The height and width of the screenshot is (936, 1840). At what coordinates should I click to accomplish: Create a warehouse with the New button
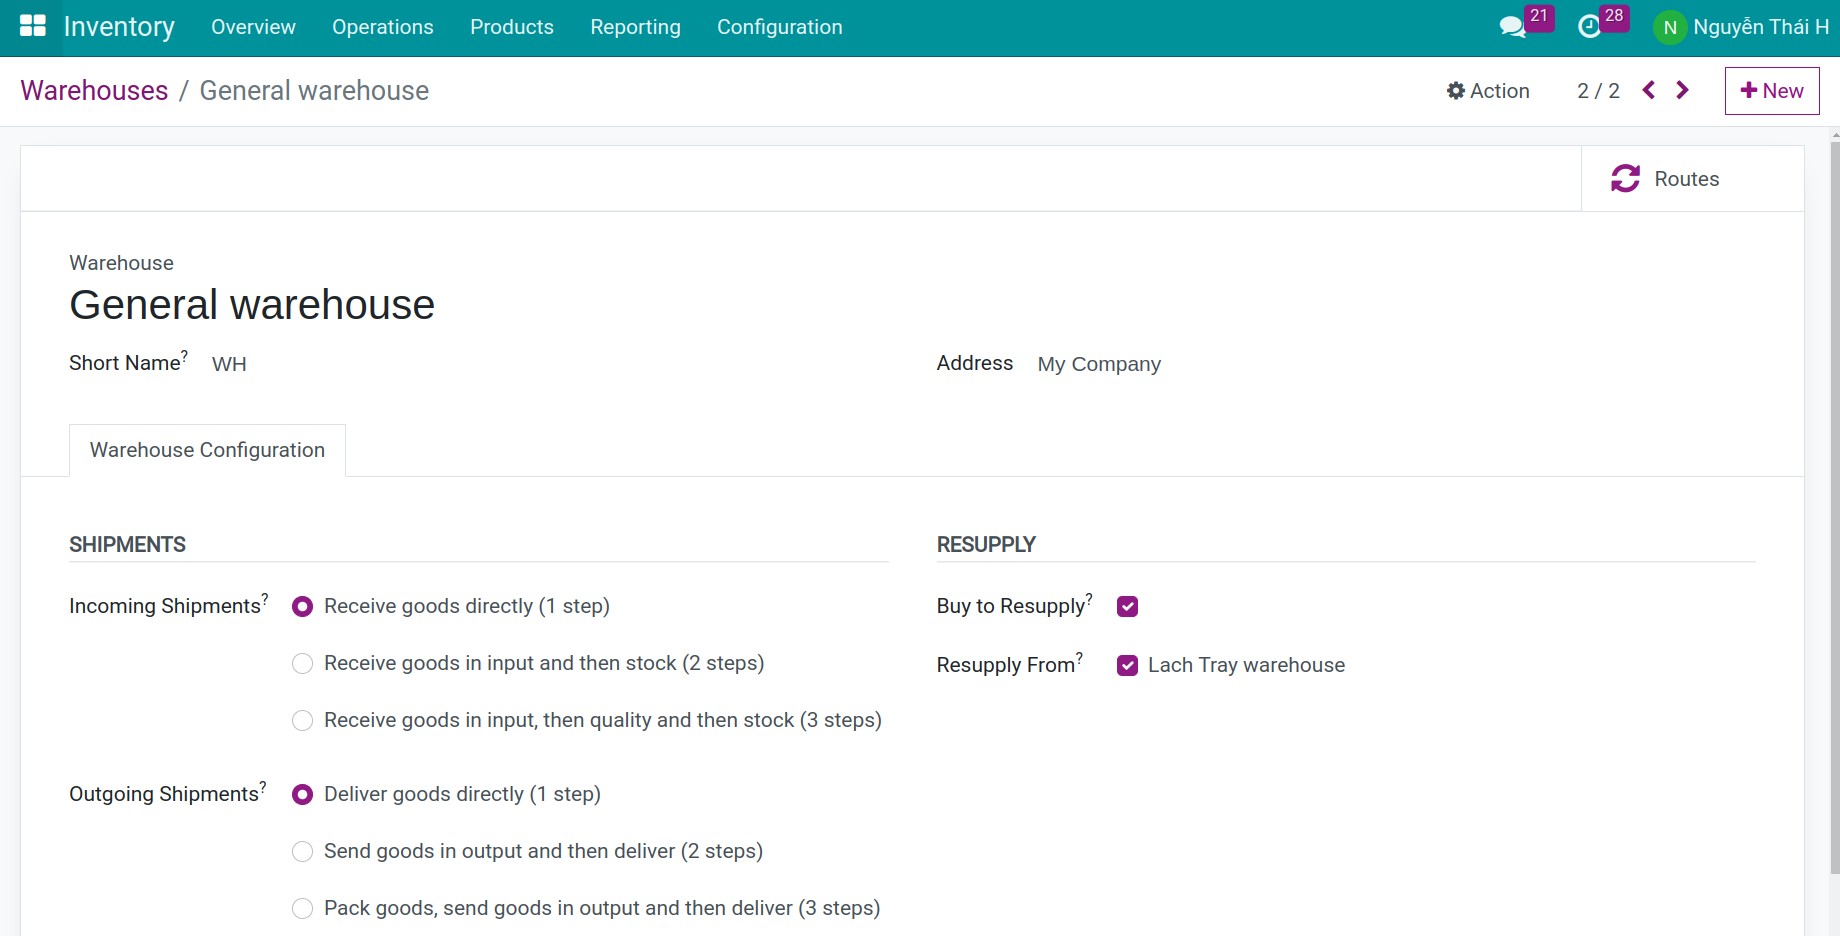[x=1772, y=90]
